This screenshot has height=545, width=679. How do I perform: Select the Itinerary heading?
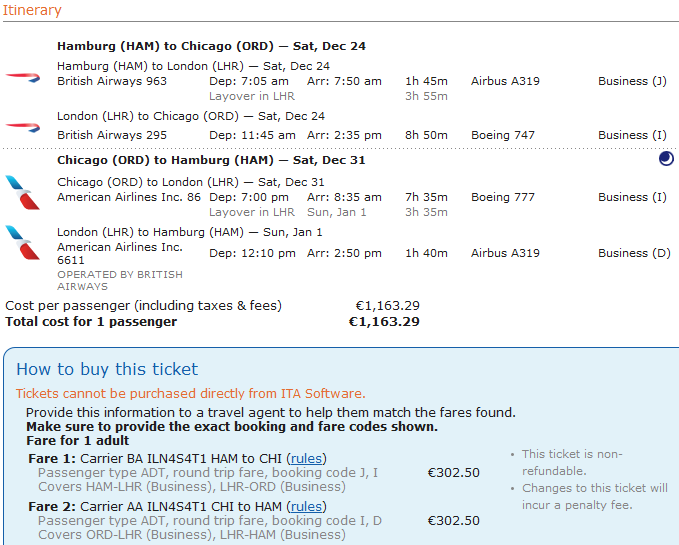point(31,11)
